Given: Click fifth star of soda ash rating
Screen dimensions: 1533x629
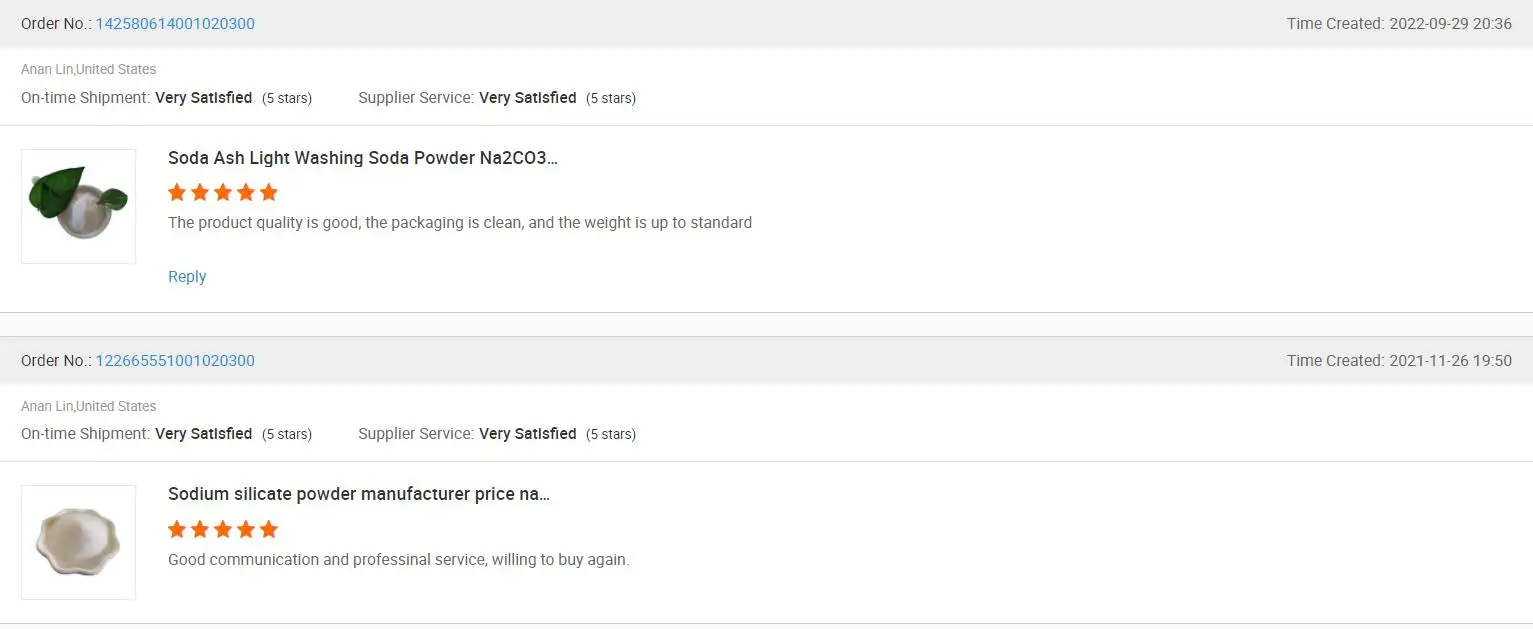Looking at the screenshot, I should [x=268, y=192].
